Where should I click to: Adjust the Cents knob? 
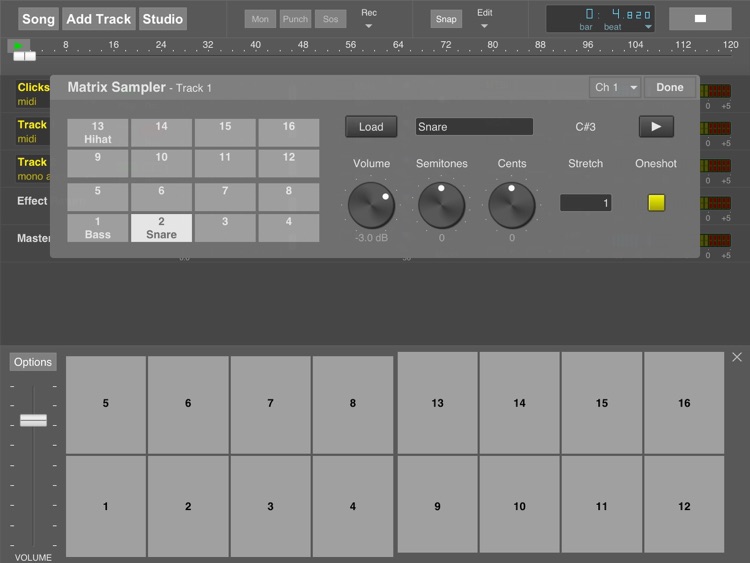[512, 205]
